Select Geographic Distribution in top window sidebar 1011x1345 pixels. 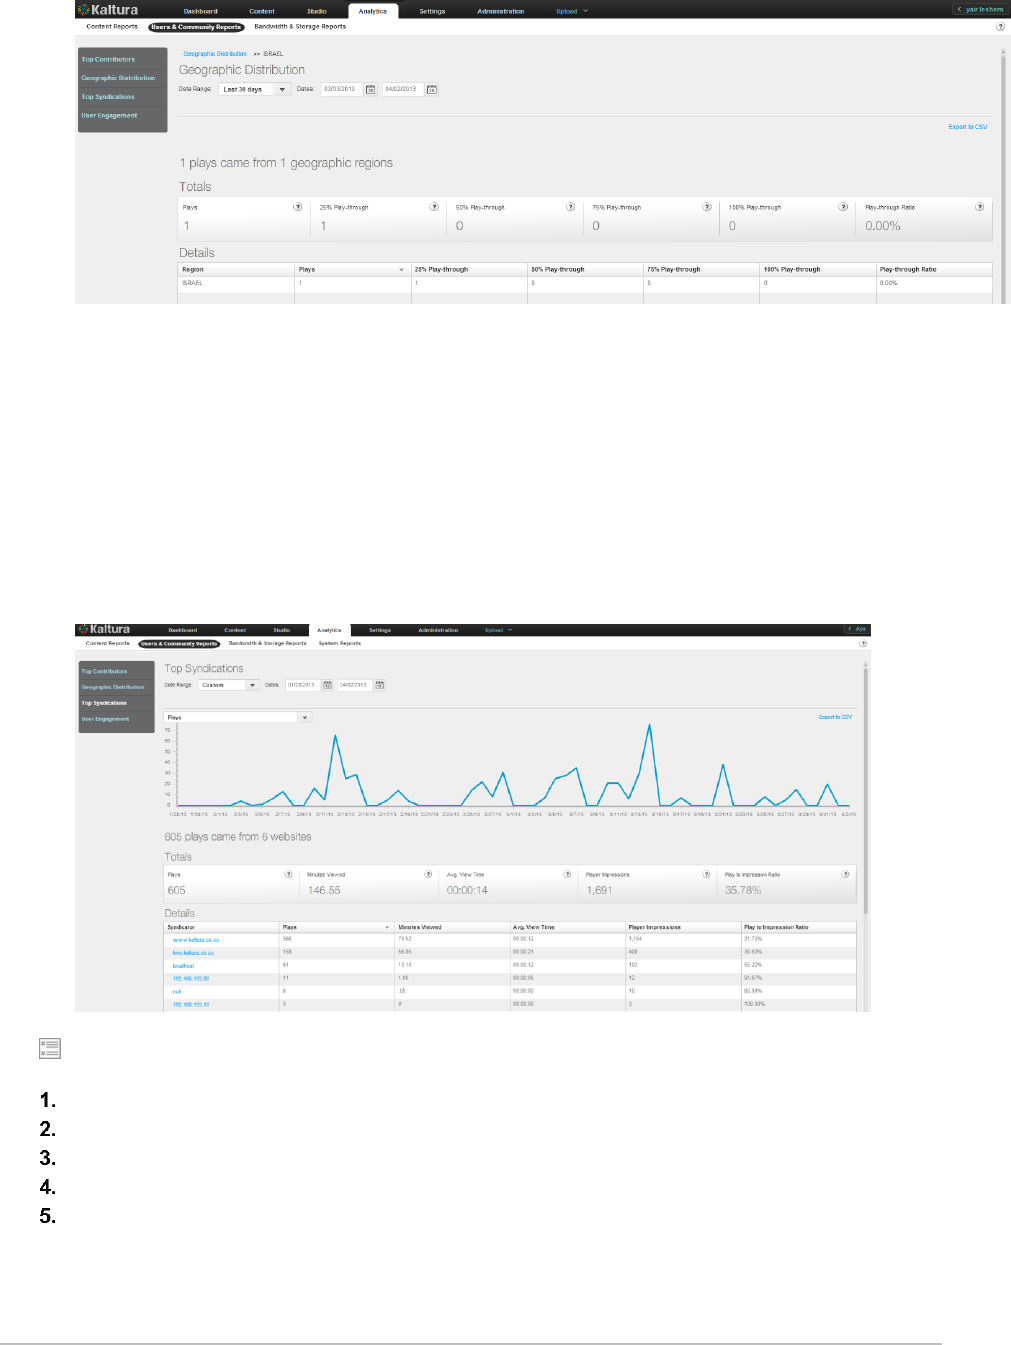pyautogui.click(x=118, y=78)
